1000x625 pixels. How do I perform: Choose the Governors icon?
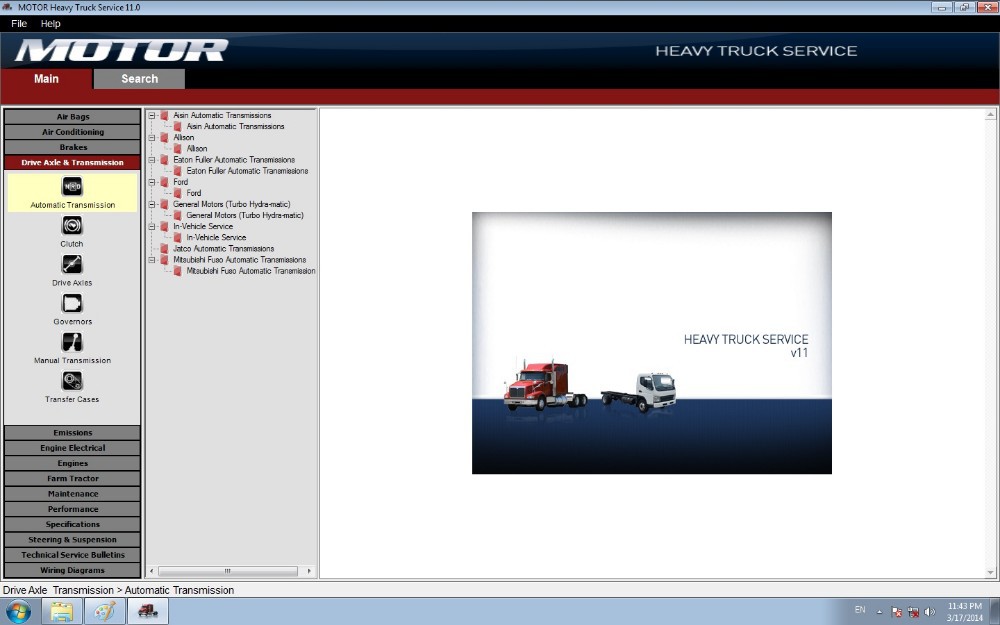click(72, 303)
